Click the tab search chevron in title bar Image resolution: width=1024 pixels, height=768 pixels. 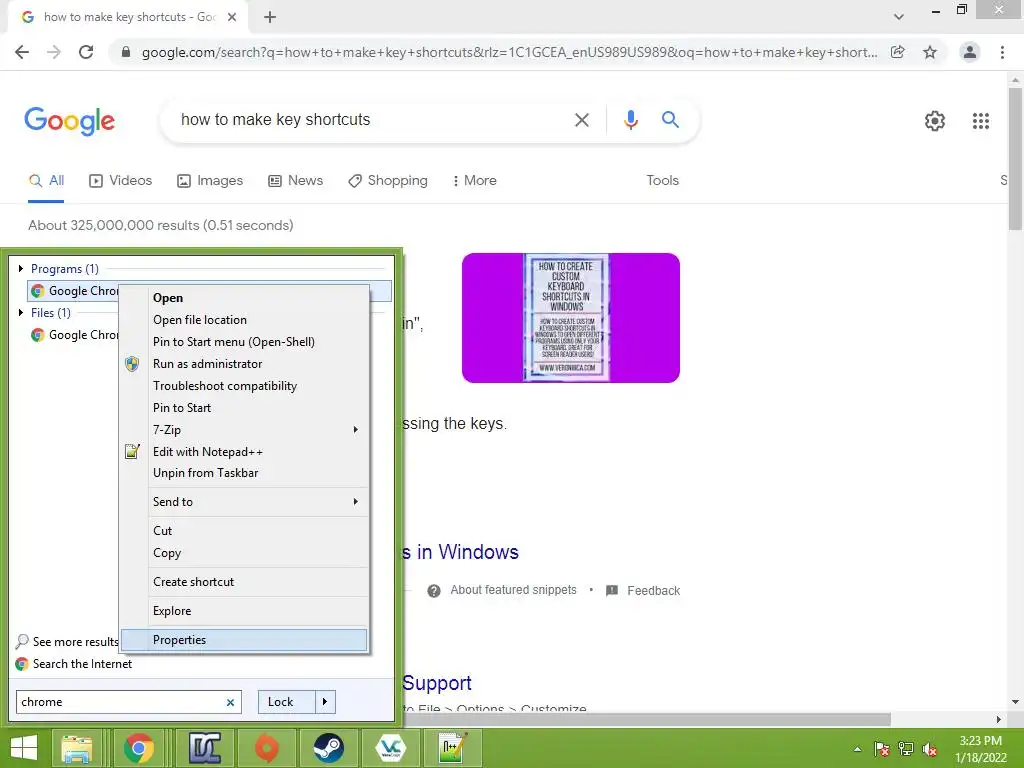(x=899, y=17)
